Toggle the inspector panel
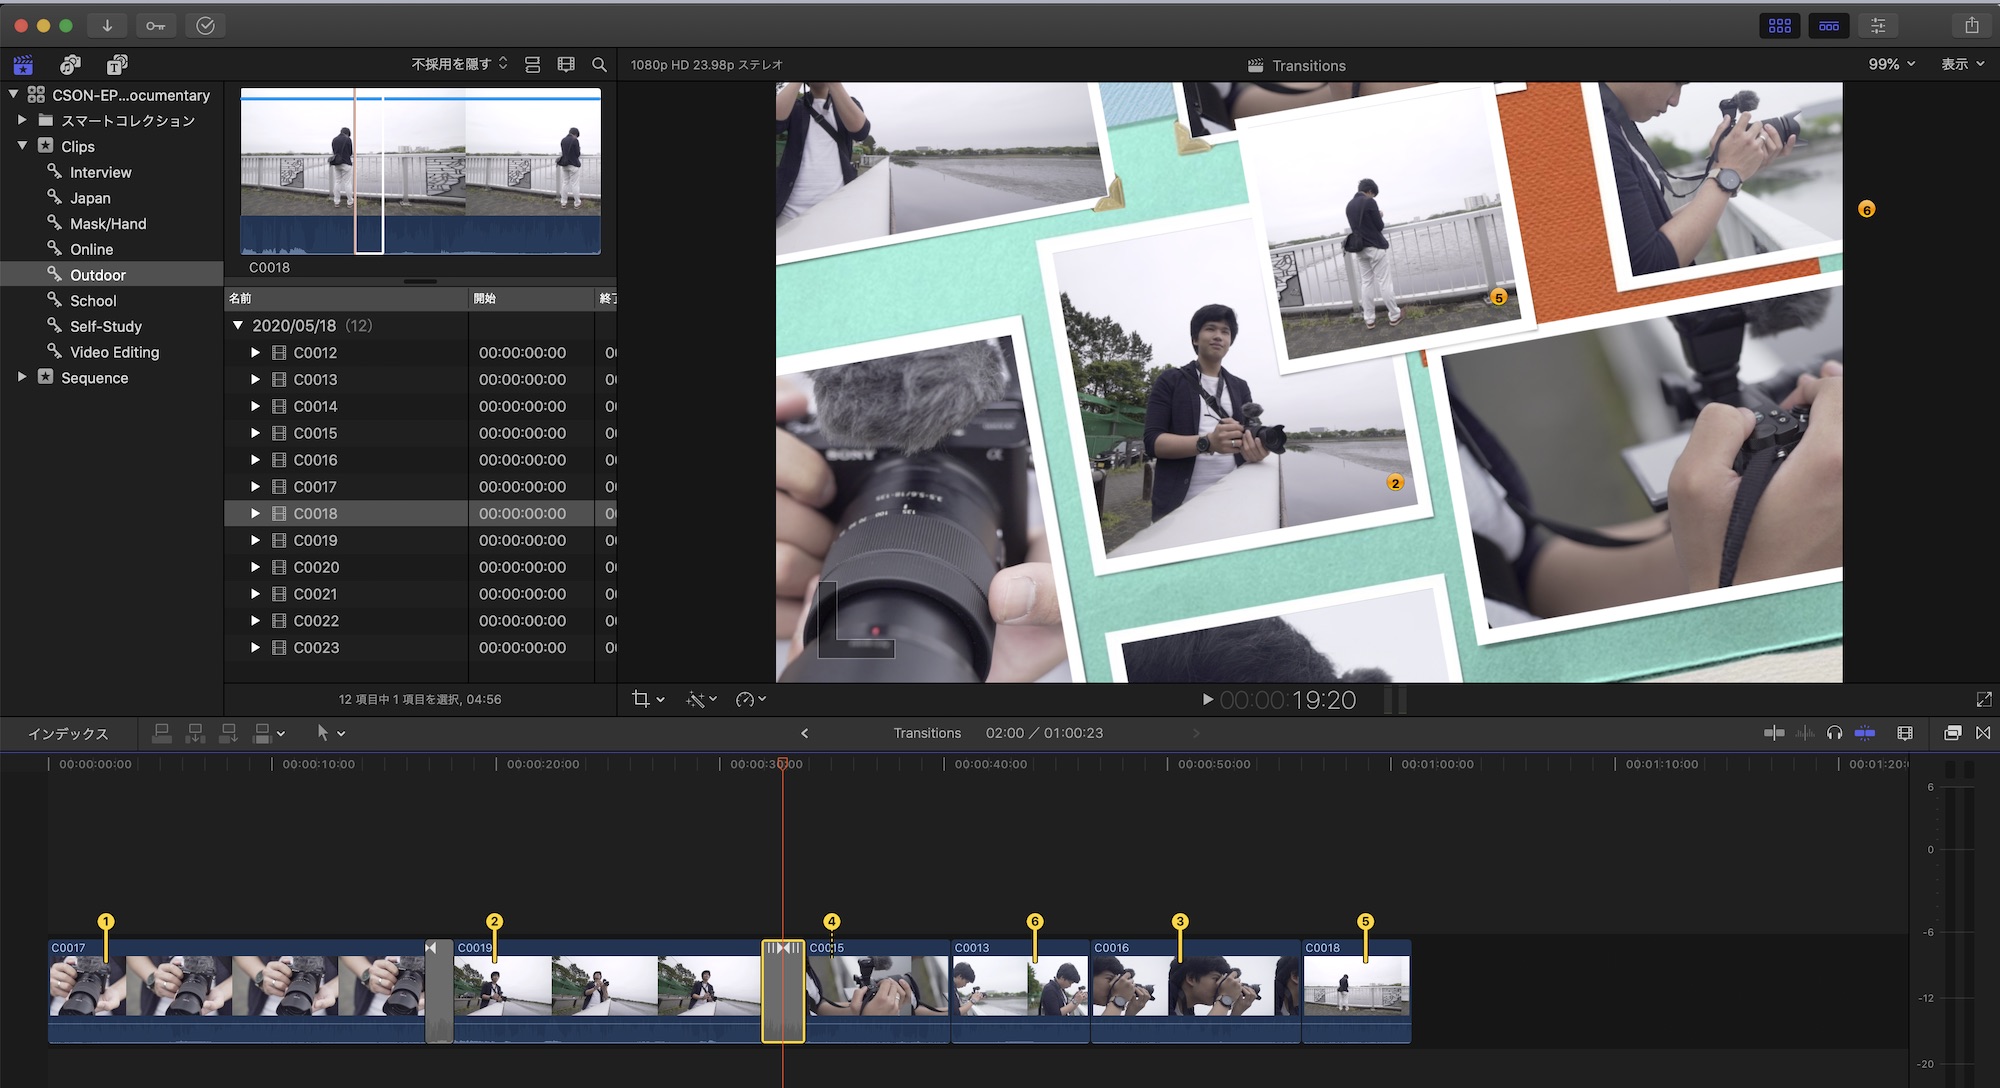 click(x=1878, y=26)
